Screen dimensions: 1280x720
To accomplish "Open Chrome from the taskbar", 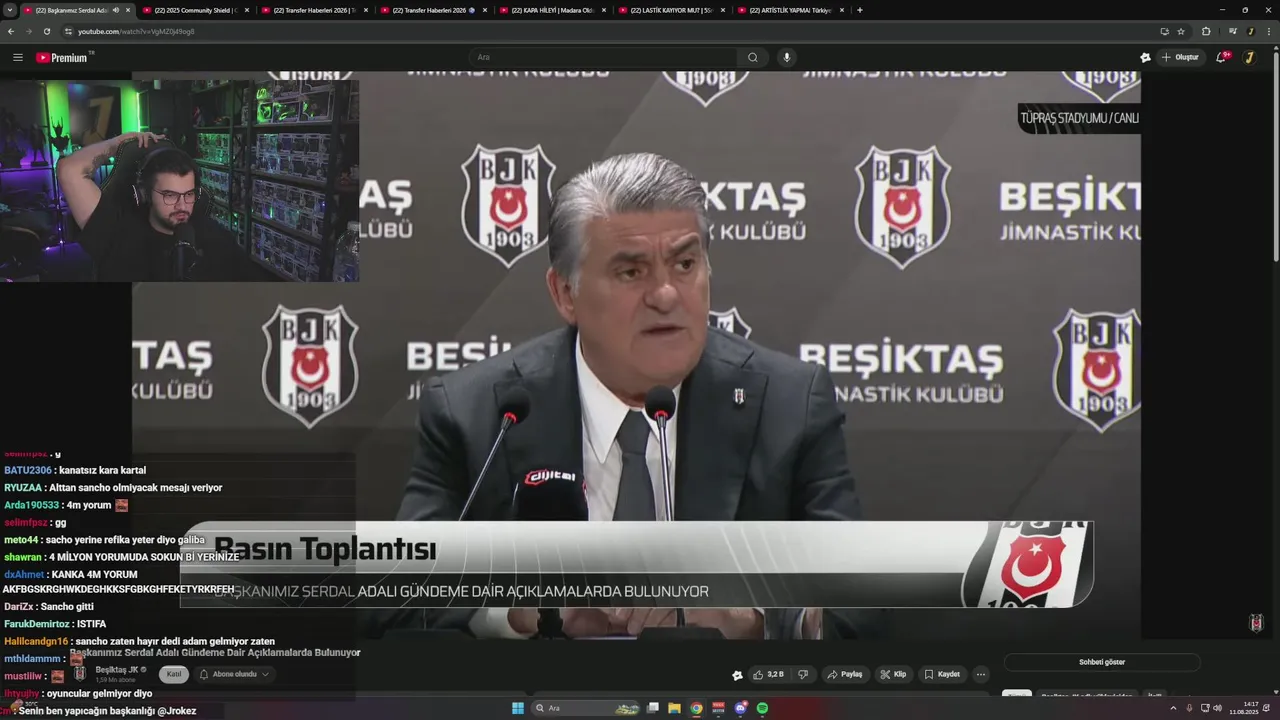I will point(696,708).
